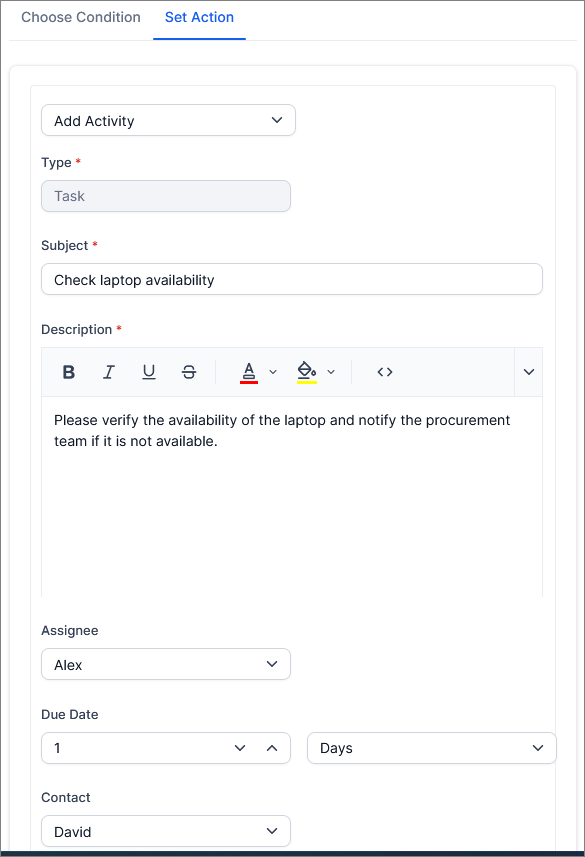Click the disabled Task type field
585x857 pixels.
tap(166, 196)
